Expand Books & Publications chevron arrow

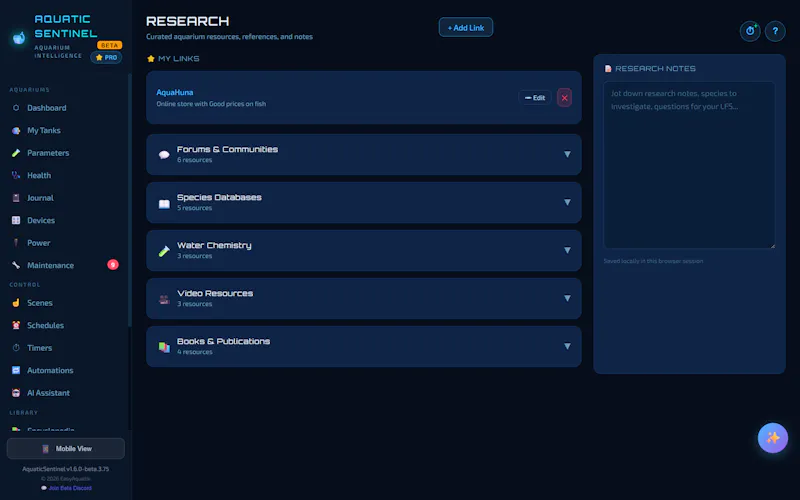[567, 346]
